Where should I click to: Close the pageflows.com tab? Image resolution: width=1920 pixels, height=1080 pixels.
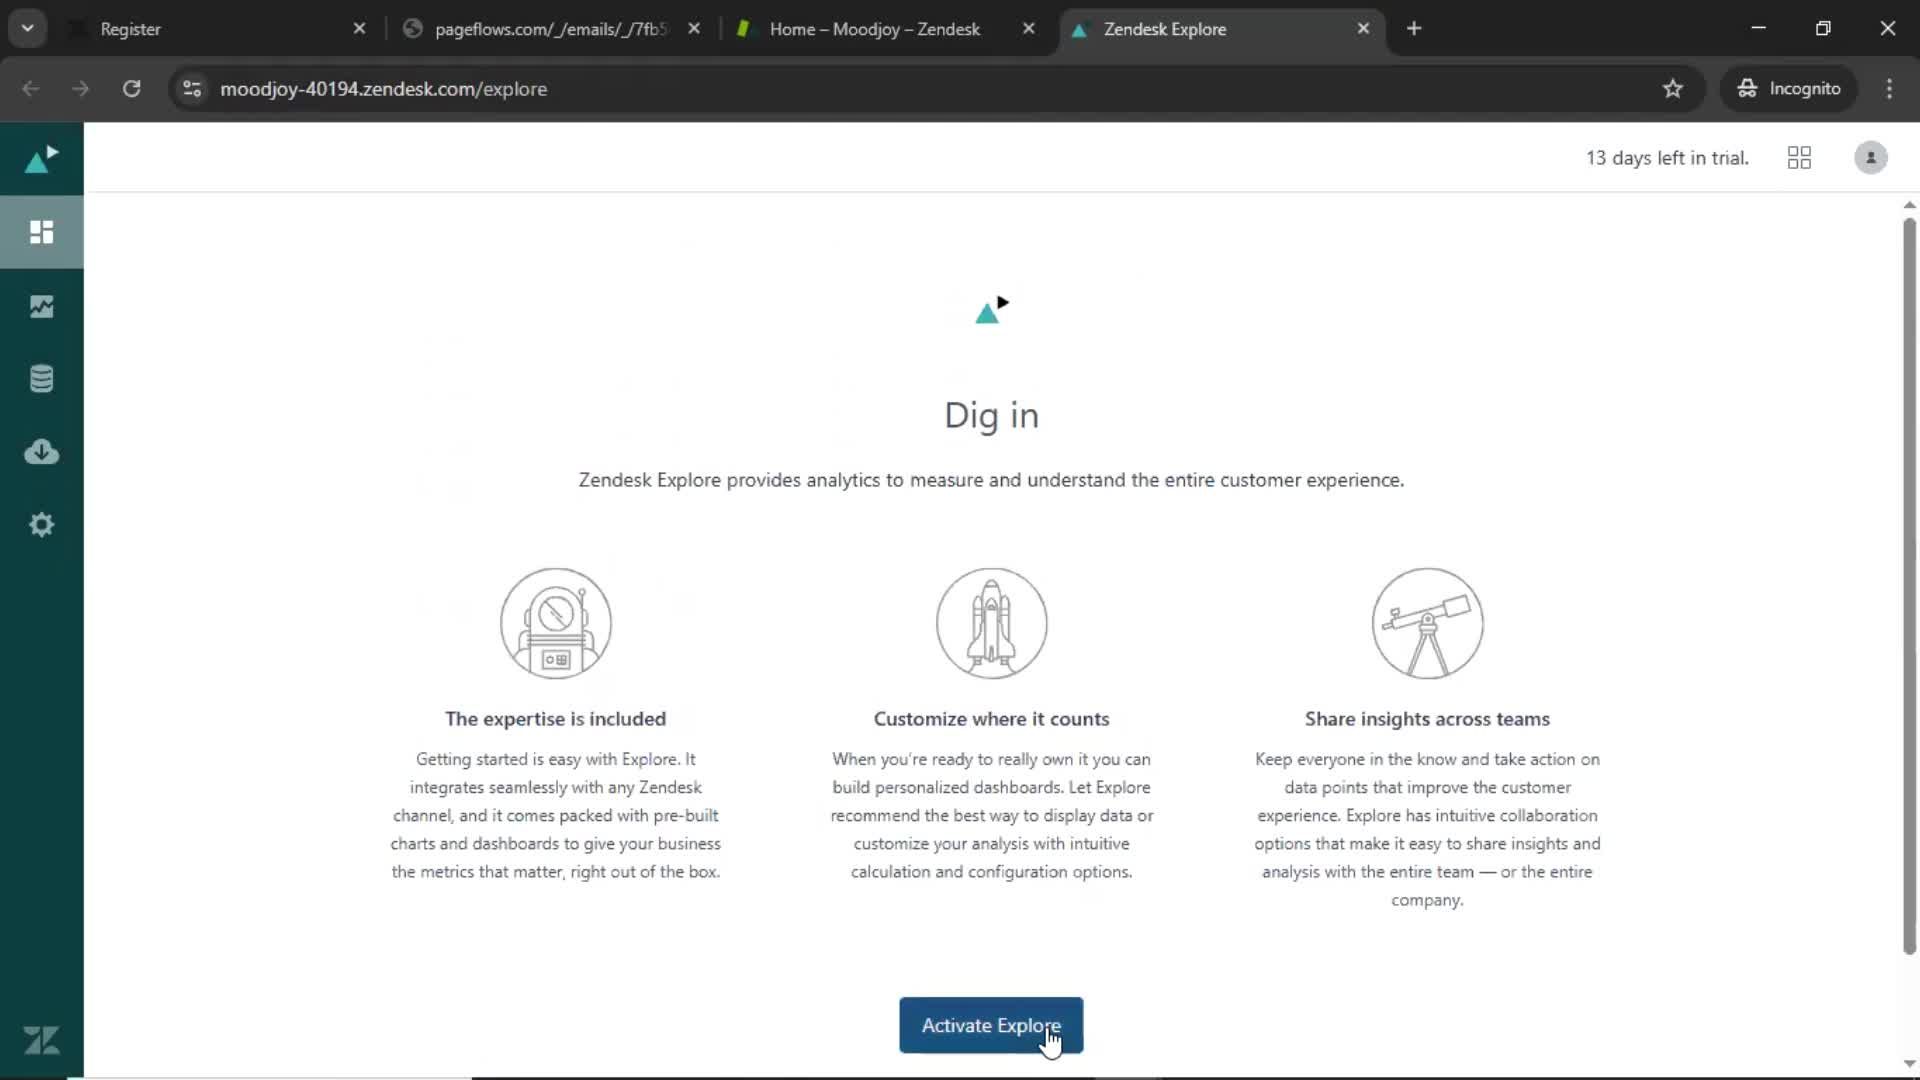pos(694,29)
